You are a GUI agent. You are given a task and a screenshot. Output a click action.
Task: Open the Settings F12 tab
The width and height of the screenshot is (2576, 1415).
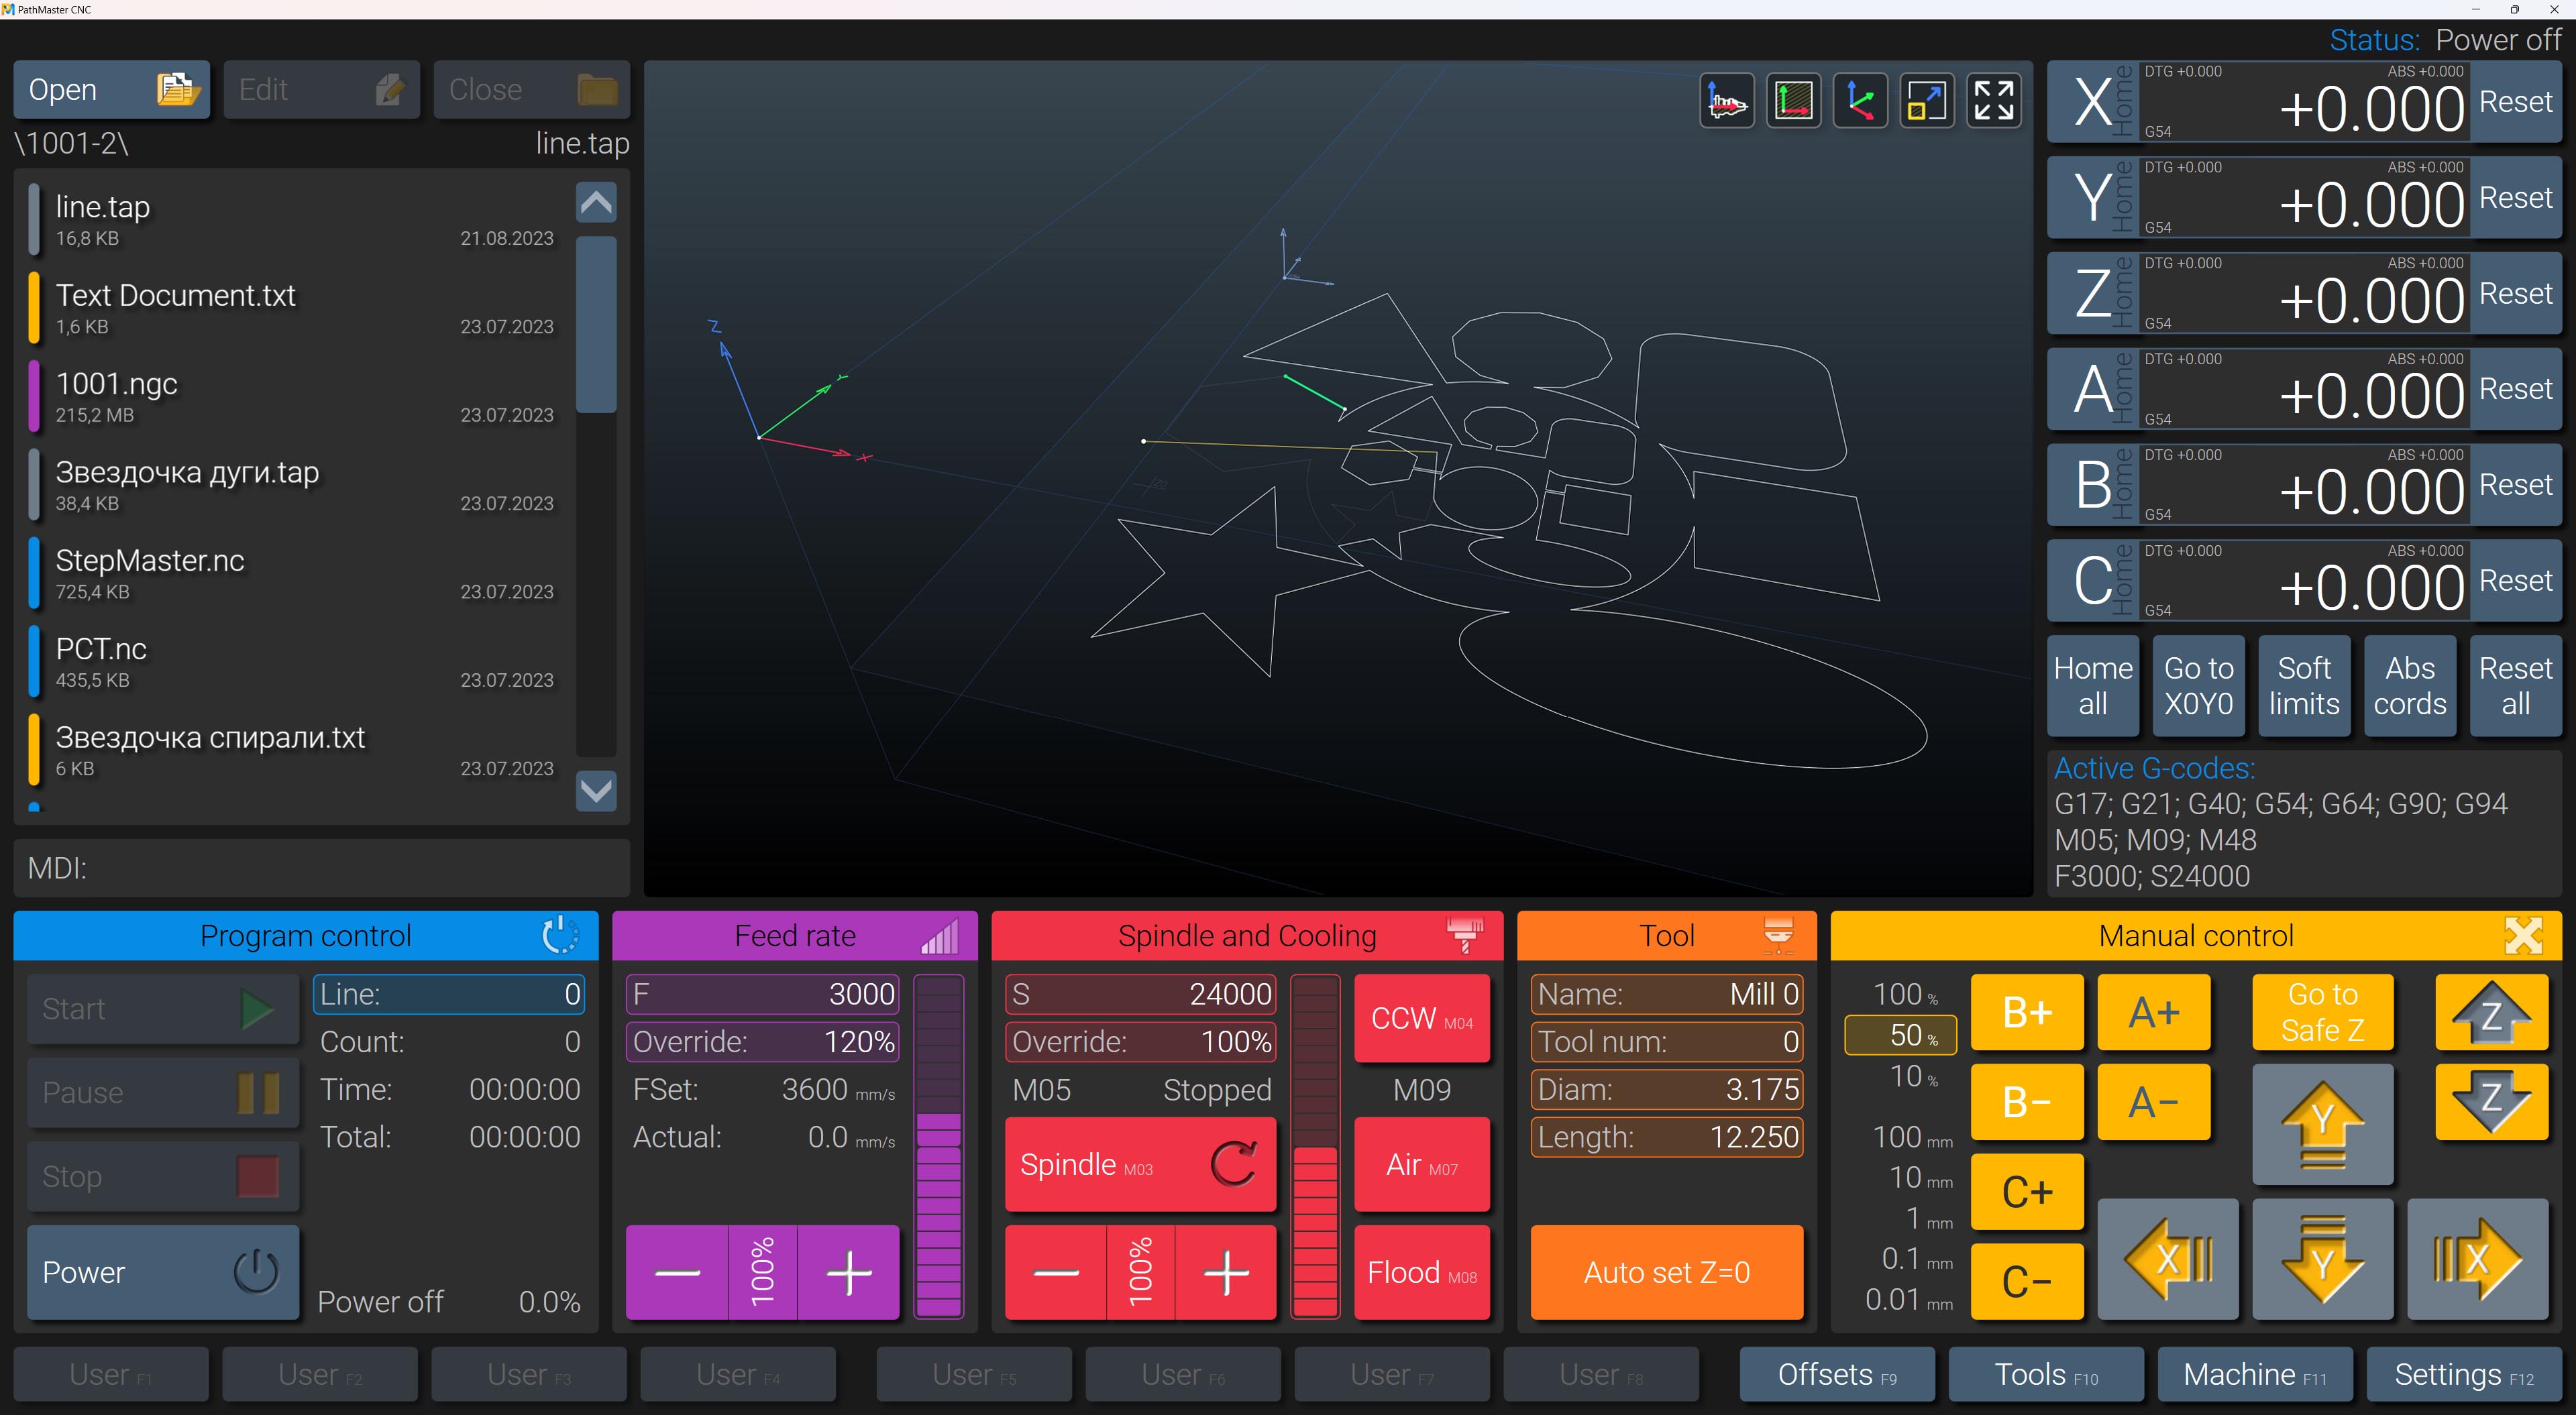pos(2463,1375)
